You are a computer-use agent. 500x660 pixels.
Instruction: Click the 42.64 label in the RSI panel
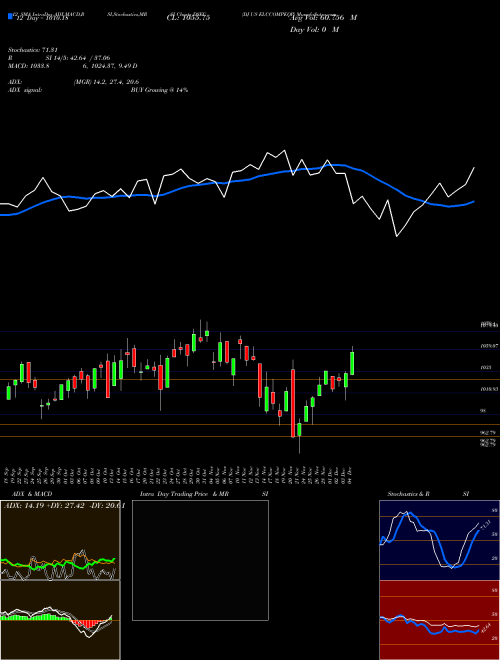[484, 628]
